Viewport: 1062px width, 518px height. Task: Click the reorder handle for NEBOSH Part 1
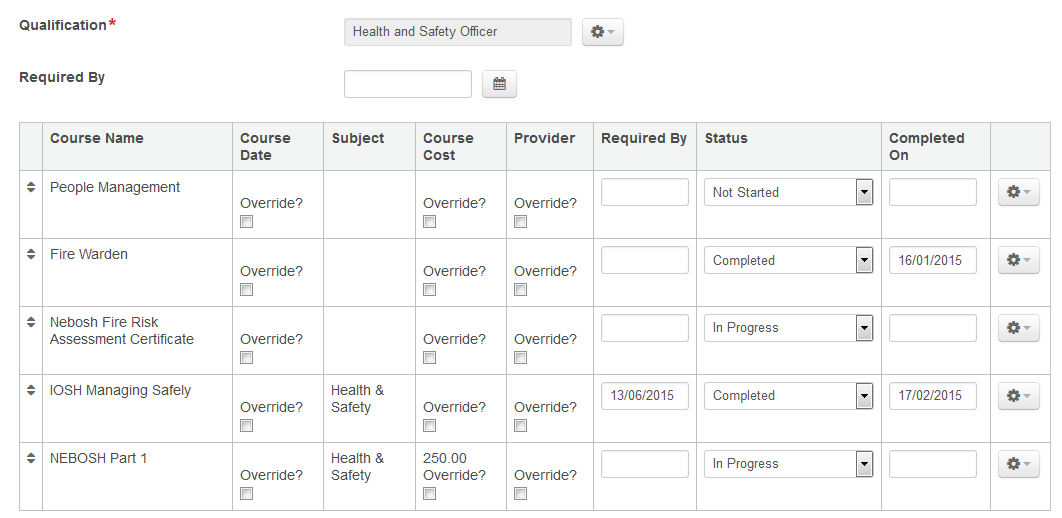tap(31, 458)
